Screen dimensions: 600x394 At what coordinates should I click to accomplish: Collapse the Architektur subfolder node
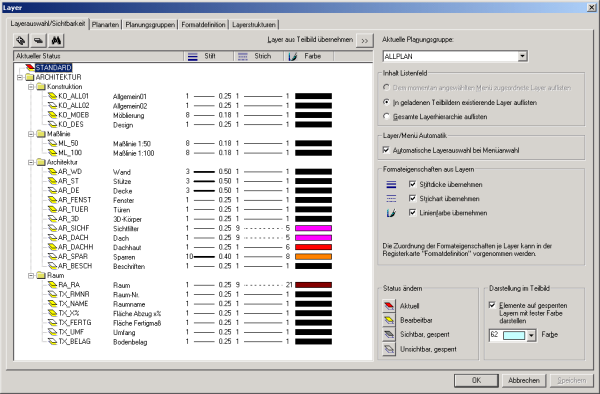(x=31, y=162)
